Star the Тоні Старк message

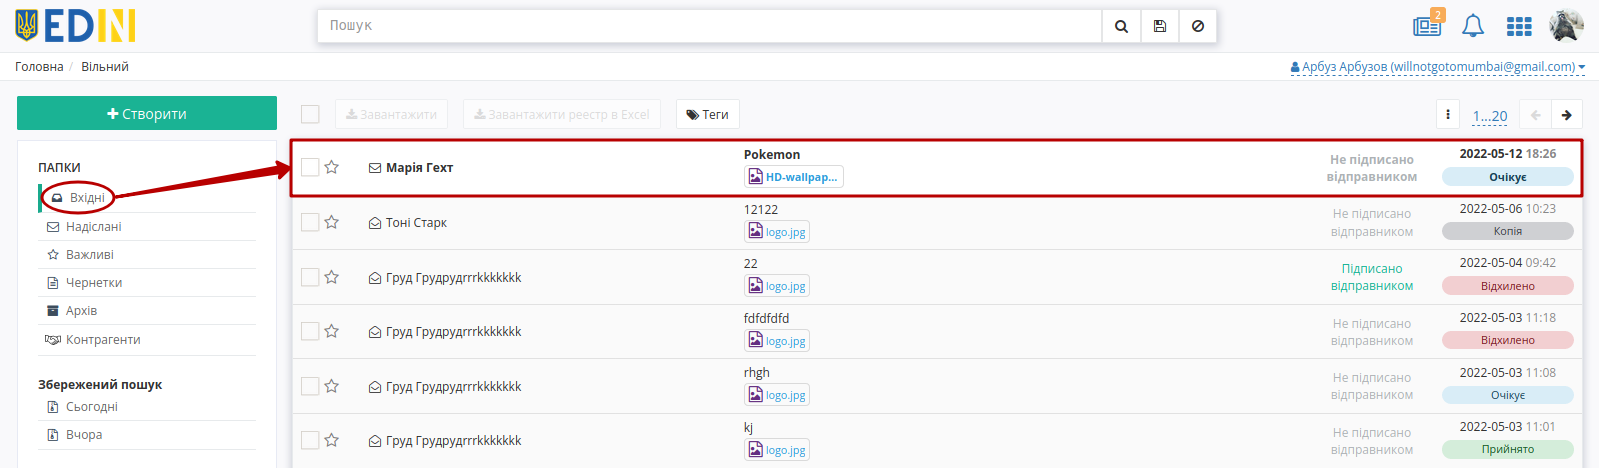332,222
